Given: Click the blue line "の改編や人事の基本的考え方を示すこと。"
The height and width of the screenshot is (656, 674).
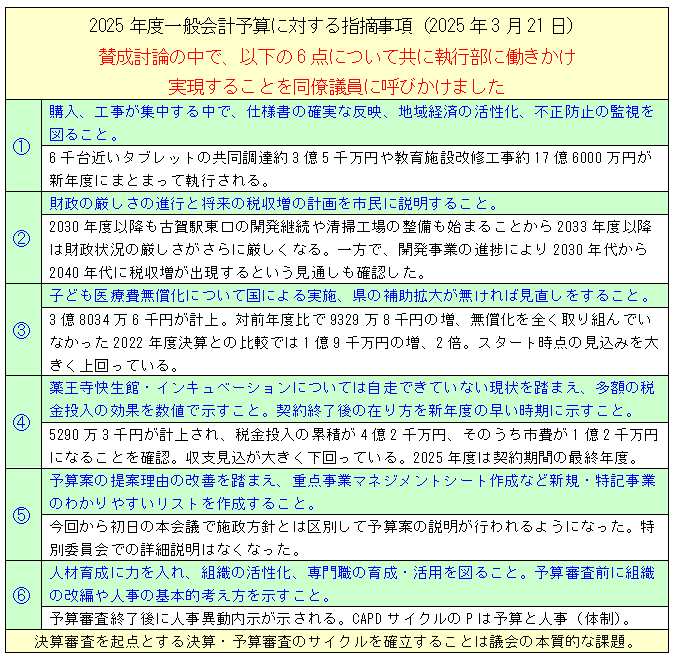Looking at the screenshot, I should tap(190, 596).
